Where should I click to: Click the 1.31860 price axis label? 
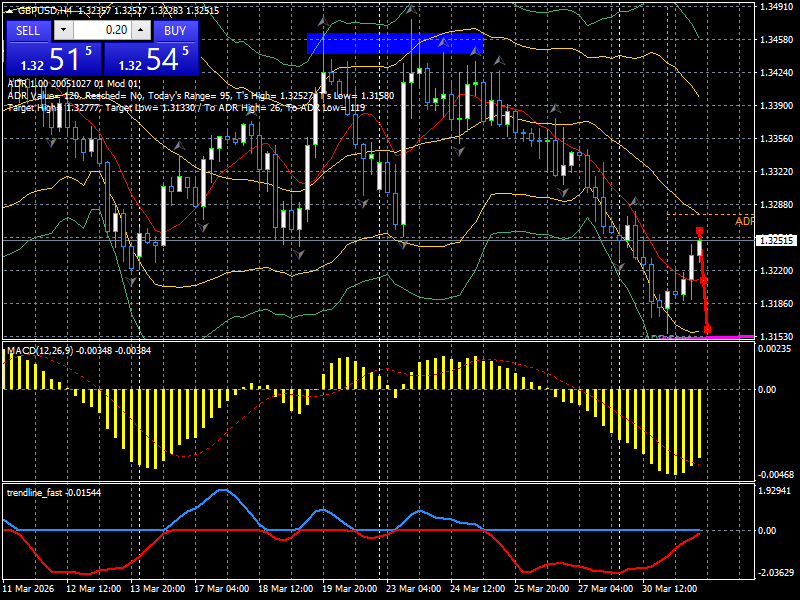pos(776,304)
